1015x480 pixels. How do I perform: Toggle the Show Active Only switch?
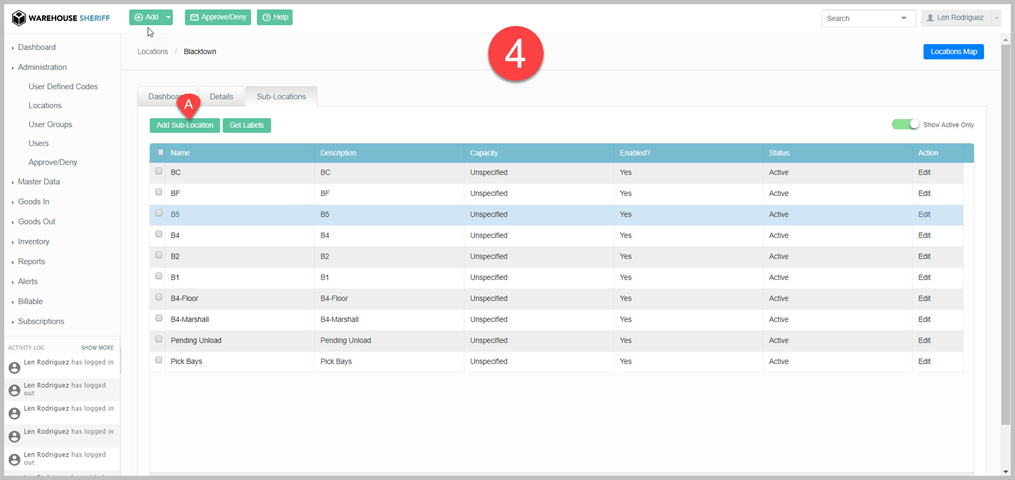905,124
